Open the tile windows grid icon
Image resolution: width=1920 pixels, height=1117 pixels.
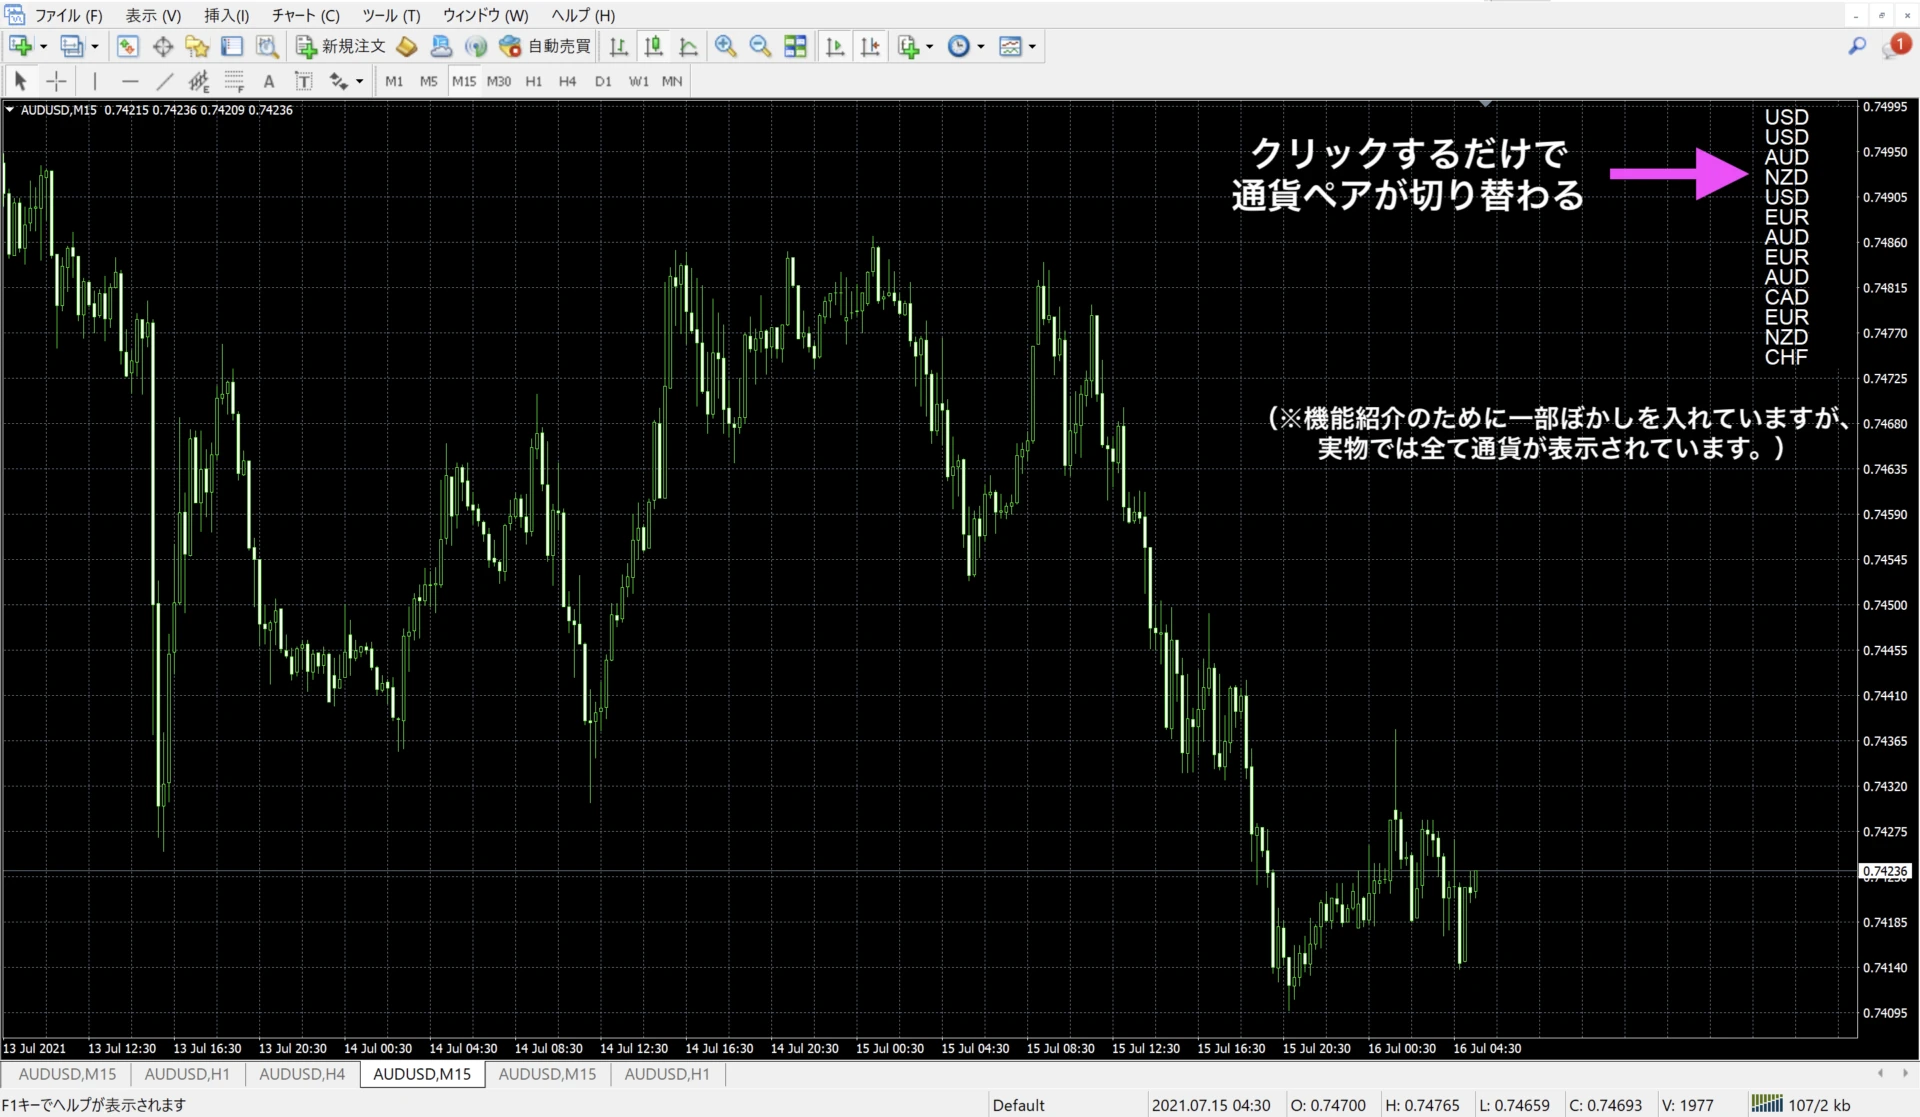[x=795, y=46]
